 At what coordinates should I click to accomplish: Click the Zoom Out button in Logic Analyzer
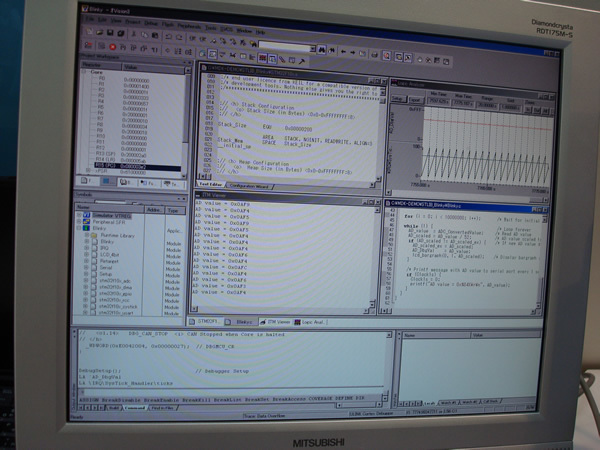point(537,110)
